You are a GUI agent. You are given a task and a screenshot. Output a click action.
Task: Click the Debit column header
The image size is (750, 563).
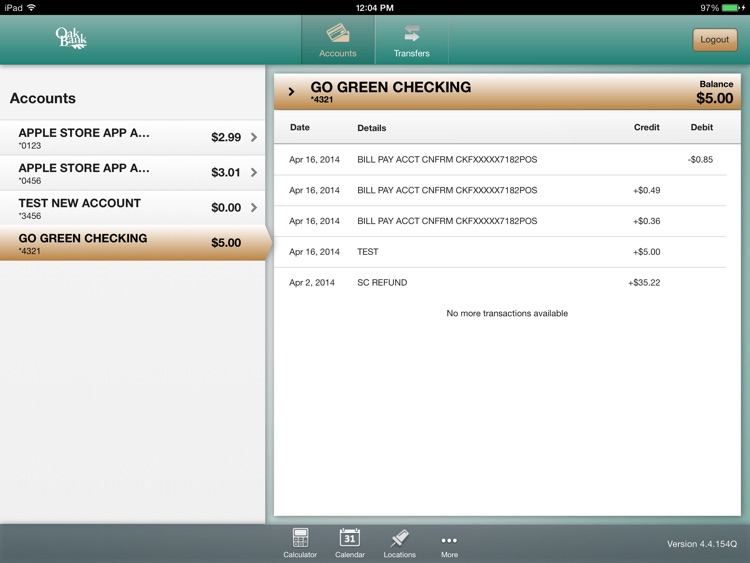pos(702,127)
